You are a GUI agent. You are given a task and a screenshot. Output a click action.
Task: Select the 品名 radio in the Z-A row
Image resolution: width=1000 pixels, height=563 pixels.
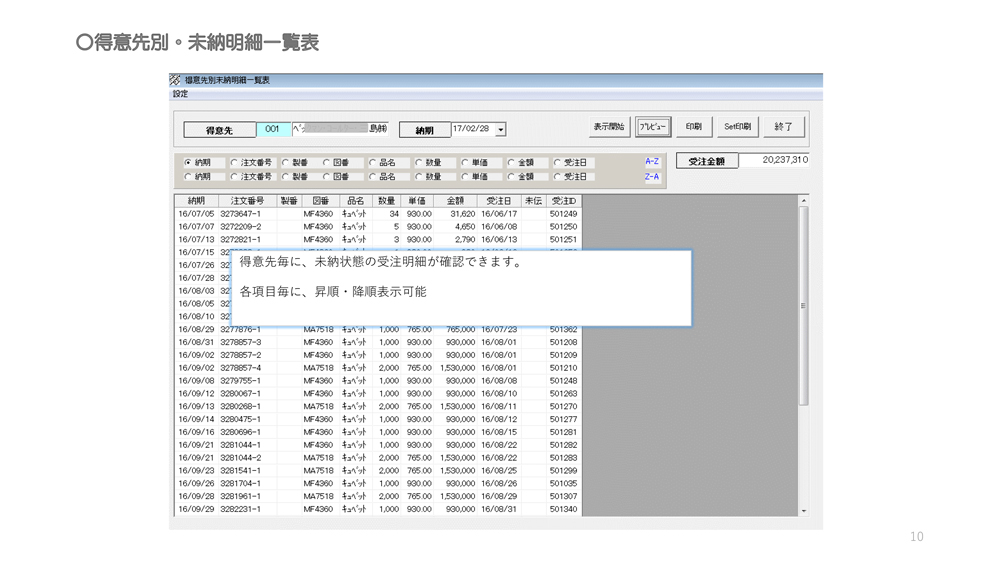pos(373,177)
